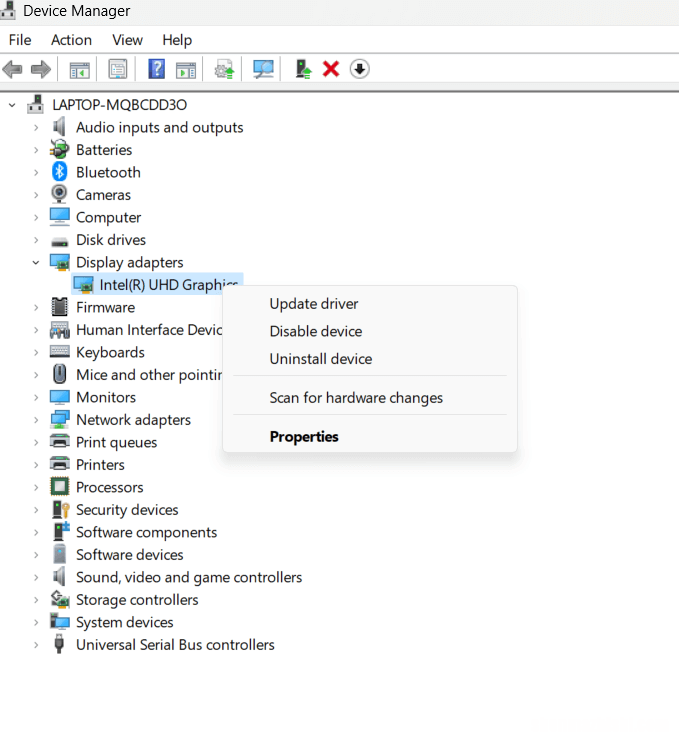Click the Back arrow in the toolbar
This screenshot has width=679, height=740.
(x=13, y=69)
